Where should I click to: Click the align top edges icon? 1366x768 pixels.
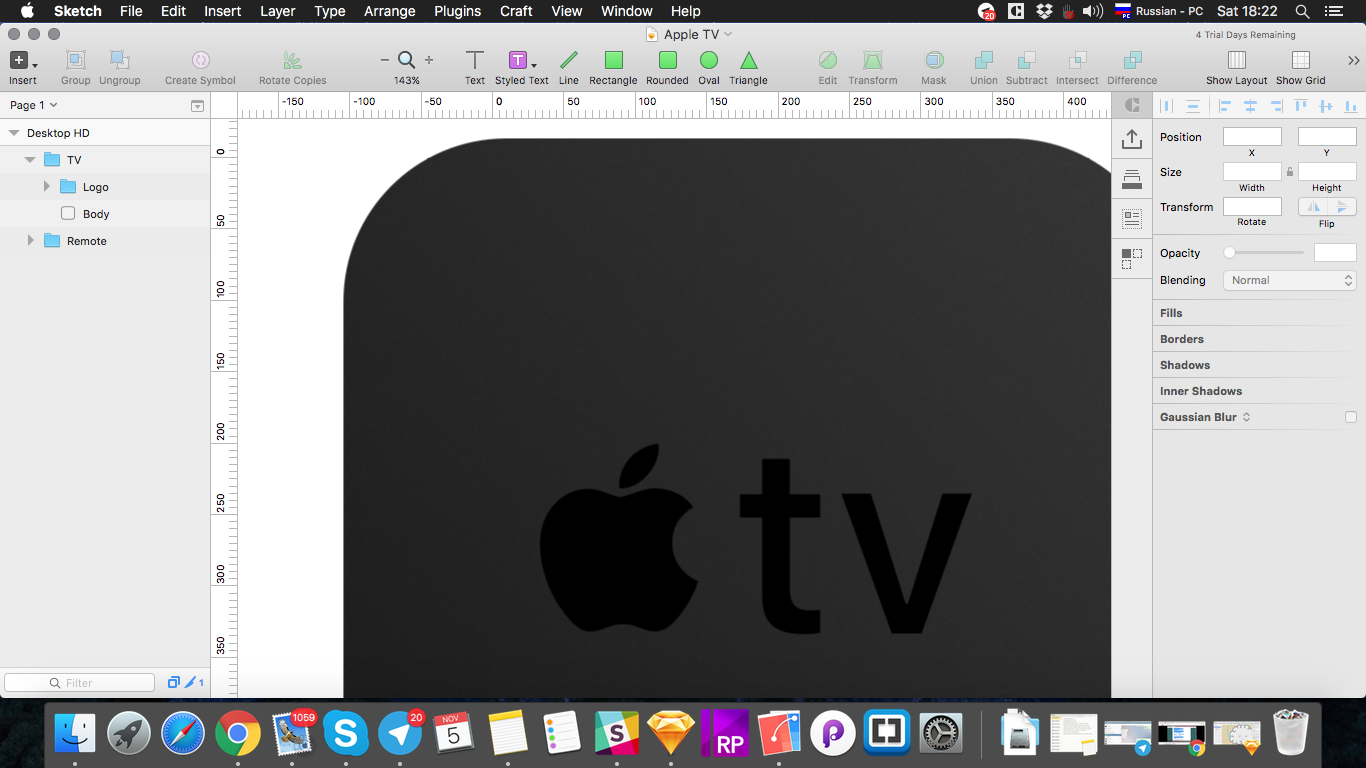pyautogui.click(x=1301, y=105)
